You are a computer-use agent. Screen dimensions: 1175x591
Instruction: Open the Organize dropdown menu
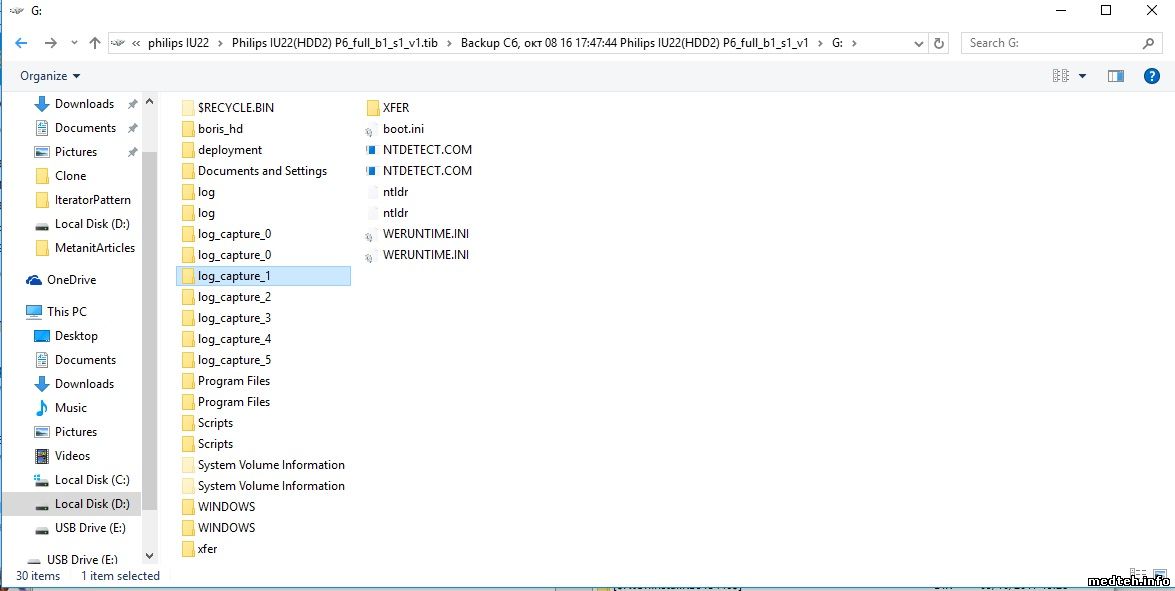coord(50,76)
